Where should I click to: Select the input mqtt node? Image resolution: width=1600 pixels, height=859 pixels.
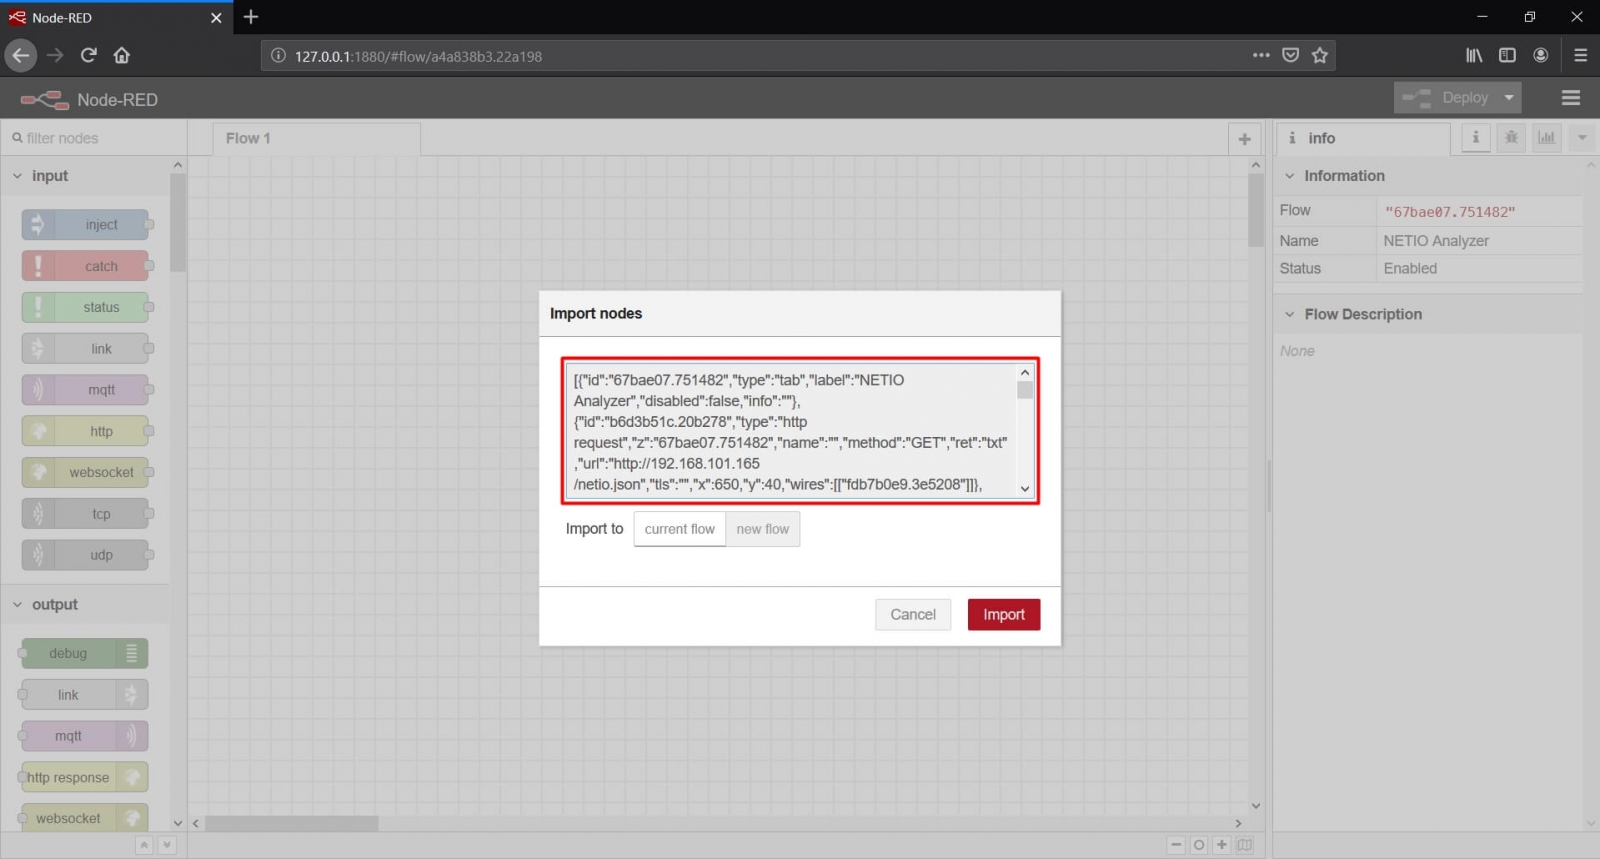(86, 390)
